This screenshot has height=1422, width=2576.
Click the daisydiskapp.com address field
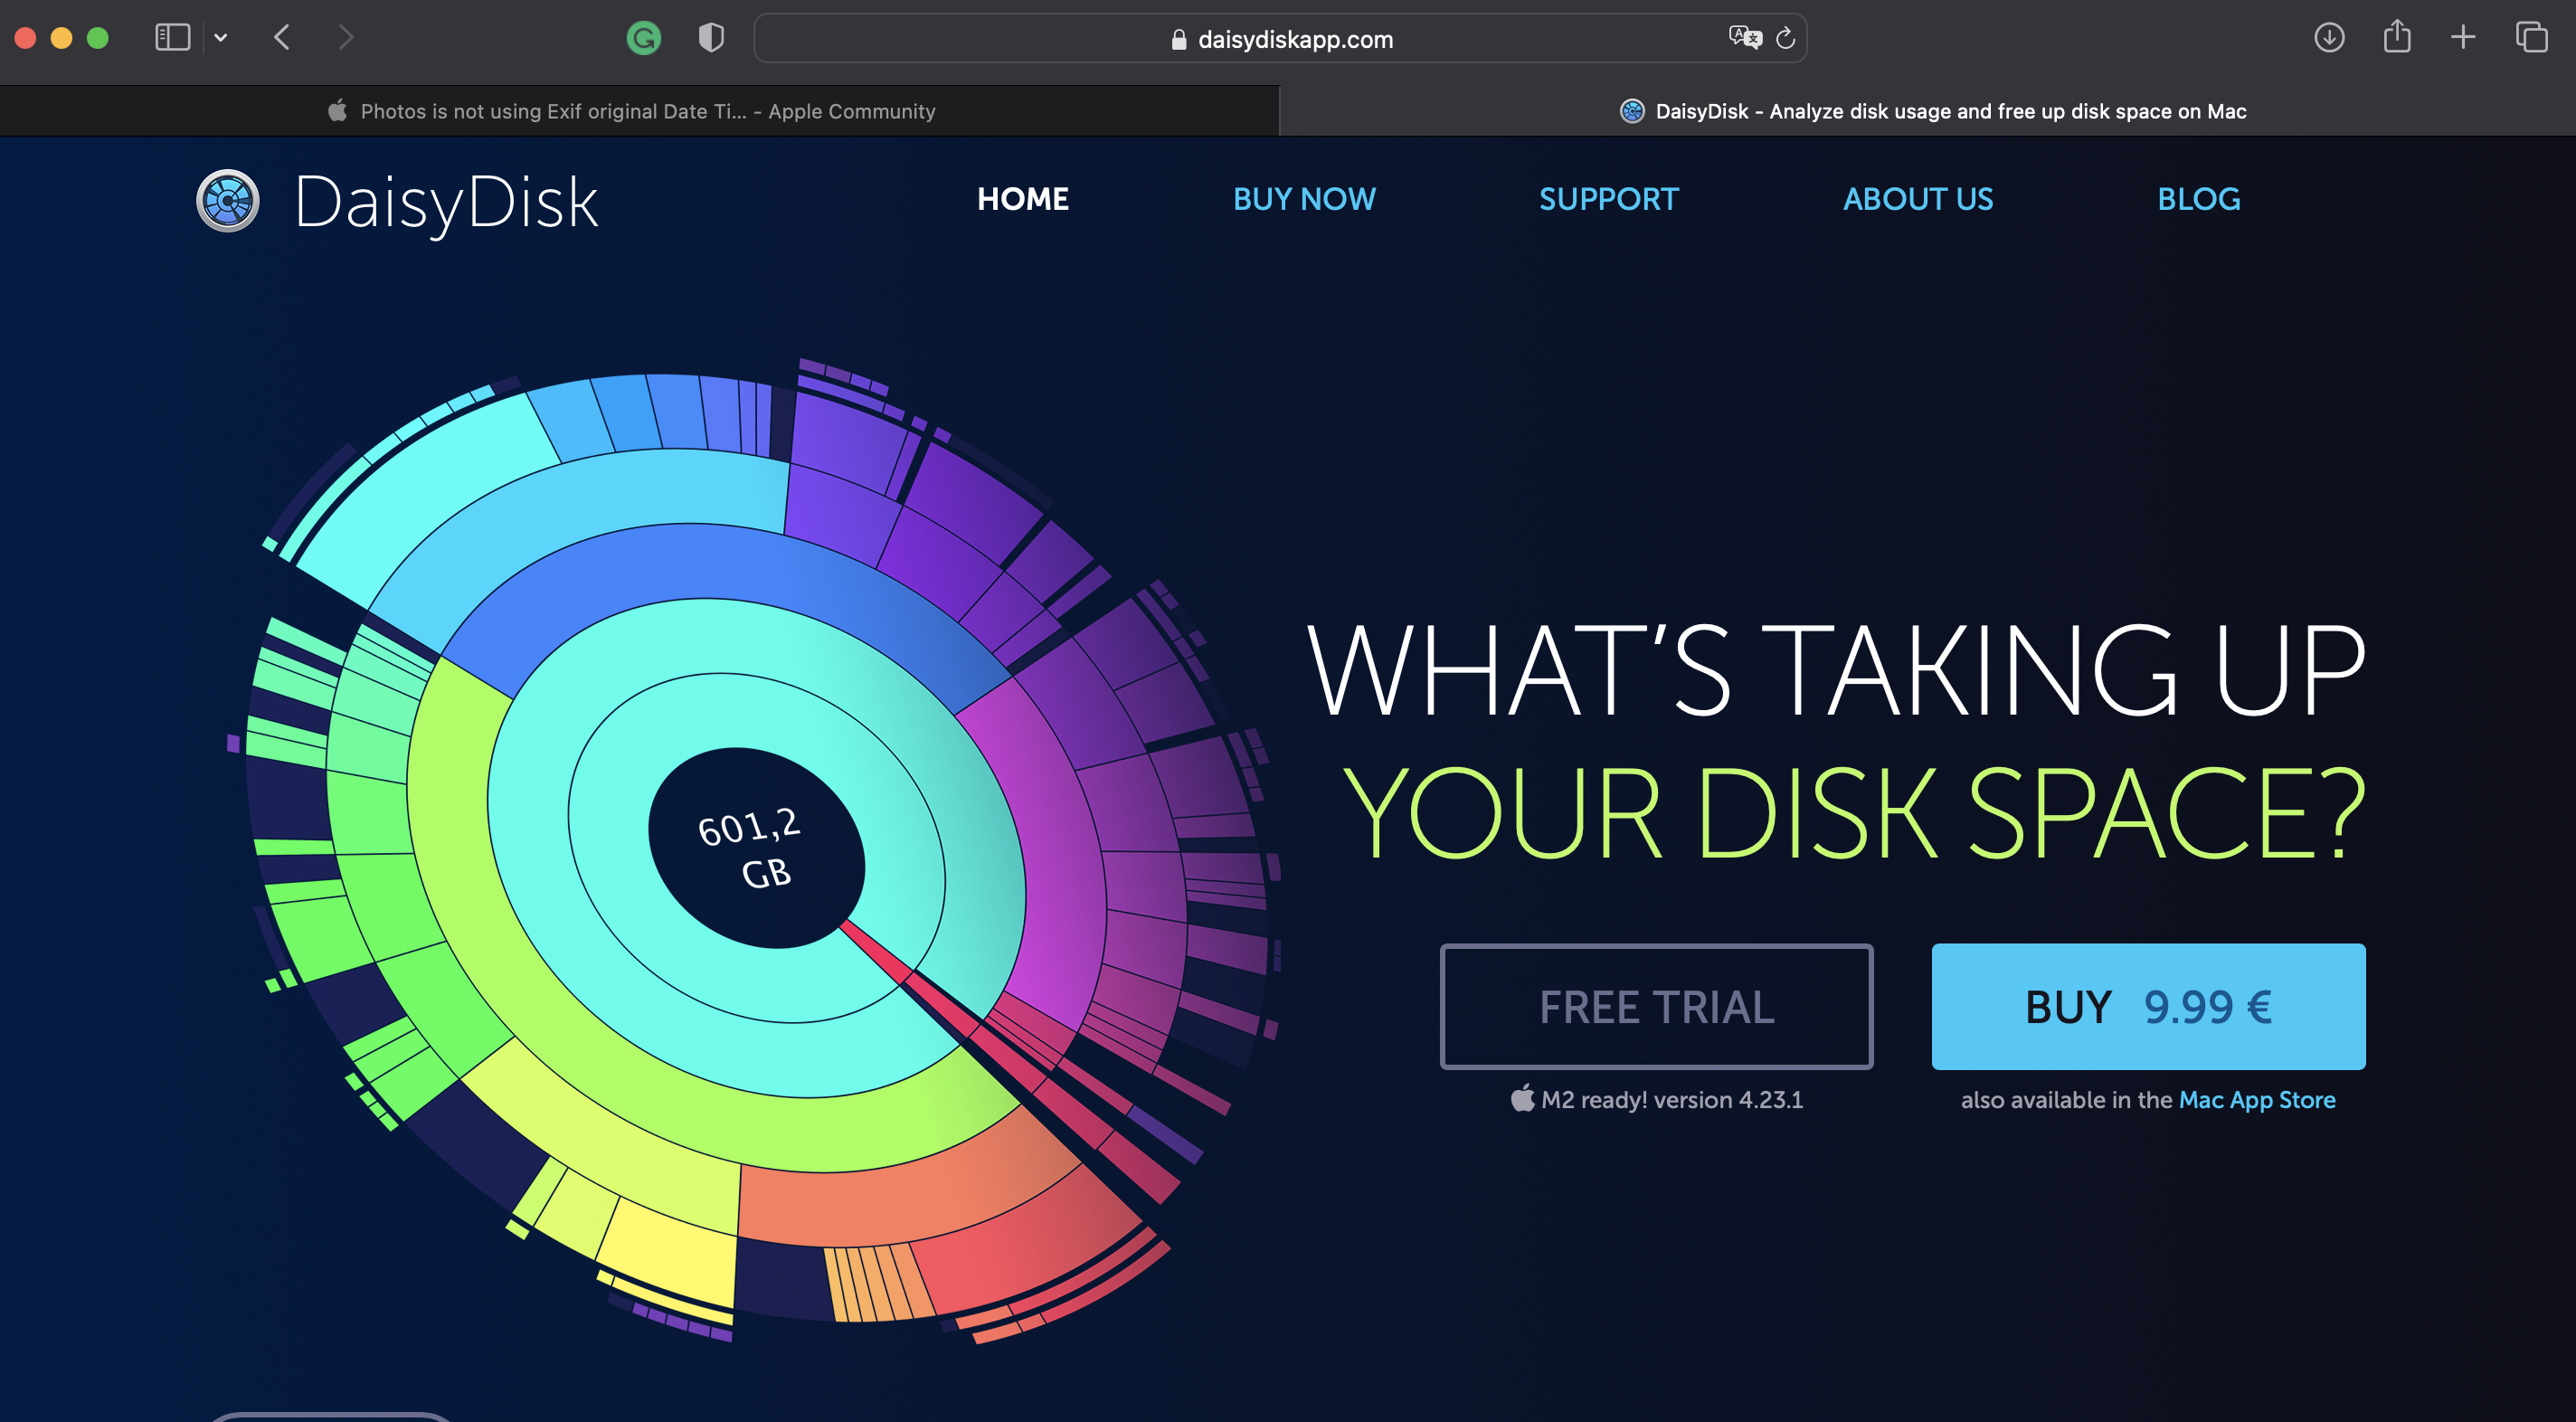(1280, 39)
